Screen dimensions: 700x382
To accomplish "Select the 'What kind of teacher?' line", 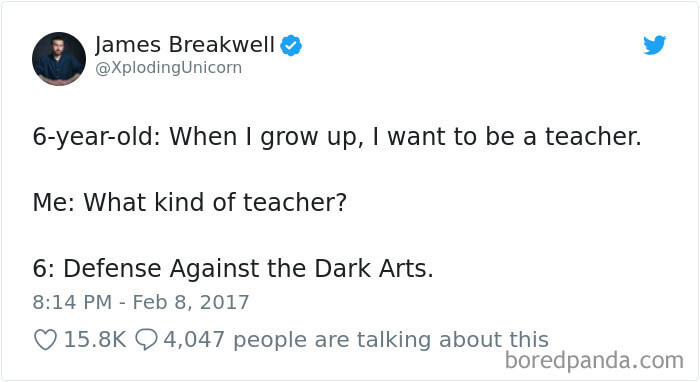I will 215,202.
